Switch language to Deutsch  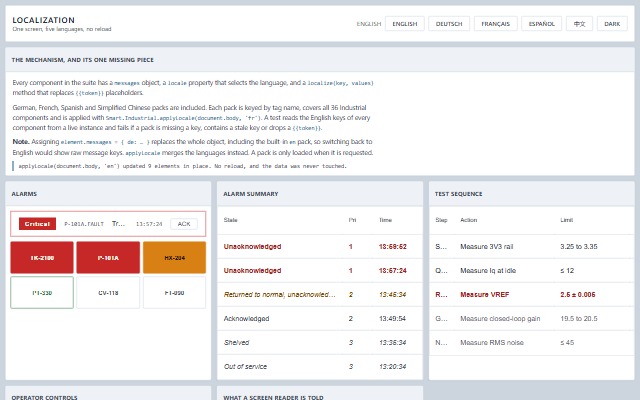tap(449, 24)
